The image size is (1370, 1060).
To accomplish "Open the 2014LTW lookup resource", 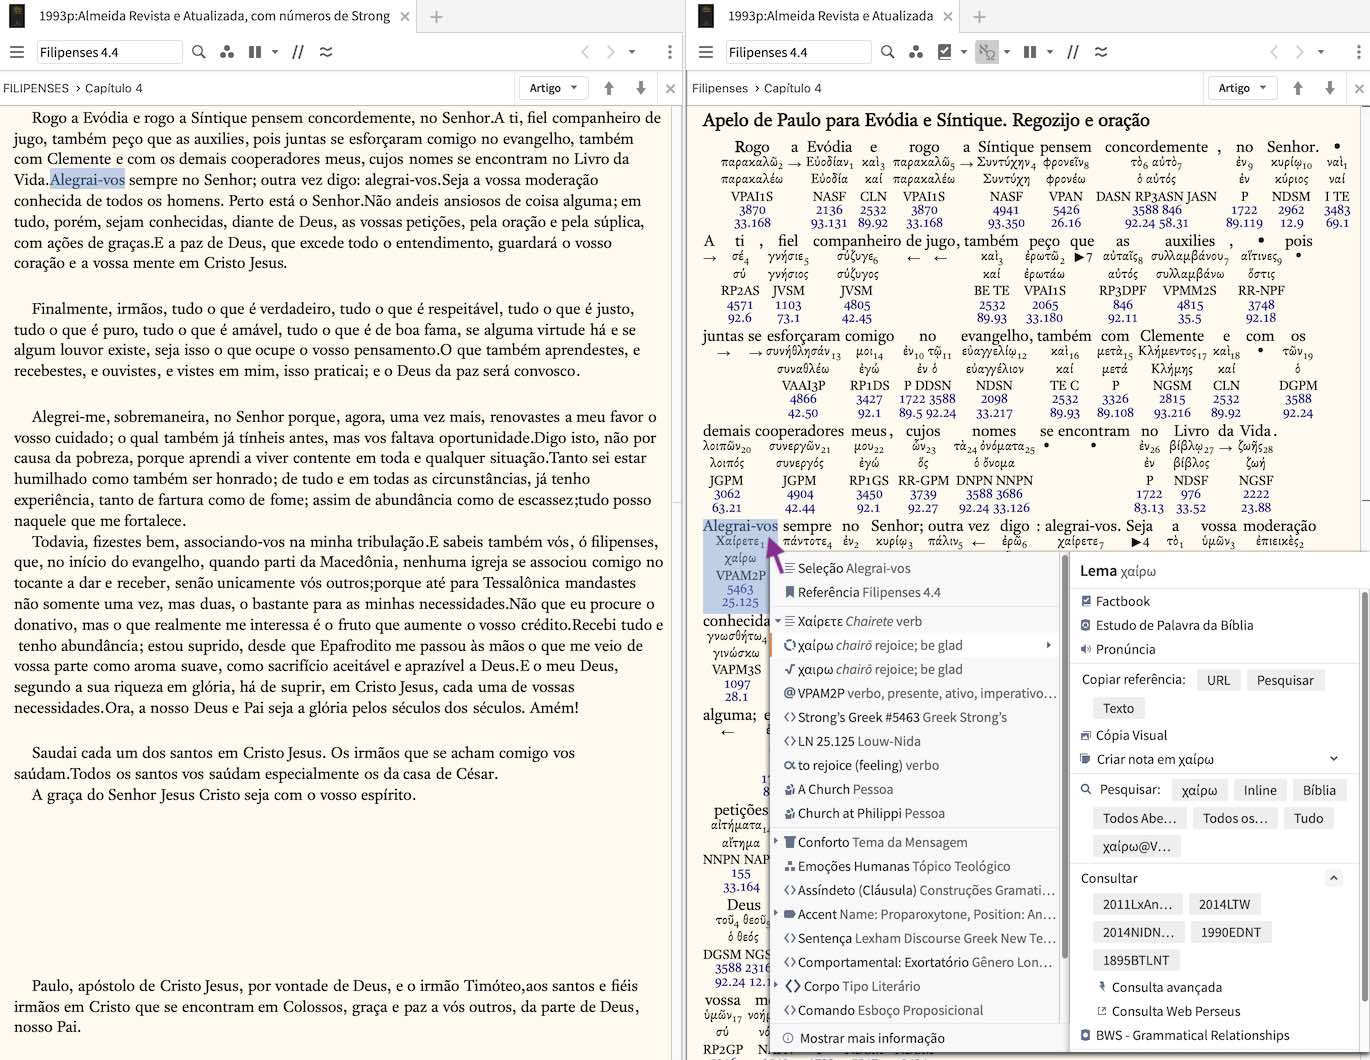I will point(1224,904).
